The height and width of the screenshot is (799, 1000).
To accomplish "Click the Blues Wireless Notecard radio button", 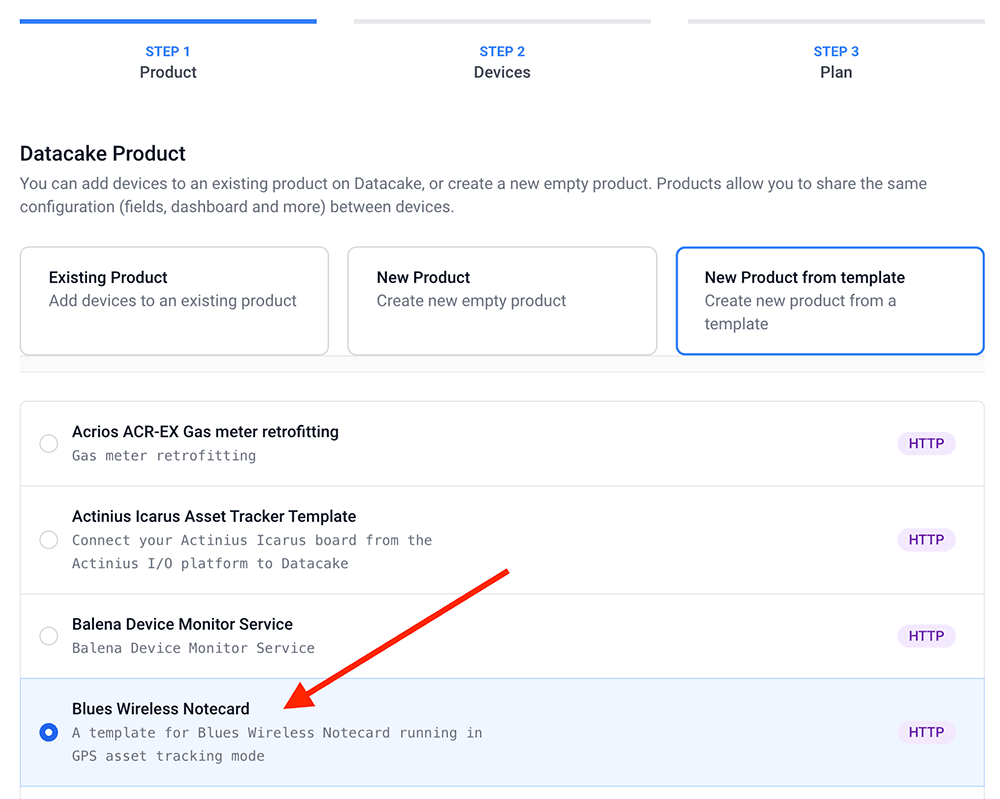I will tap(48, 732).
